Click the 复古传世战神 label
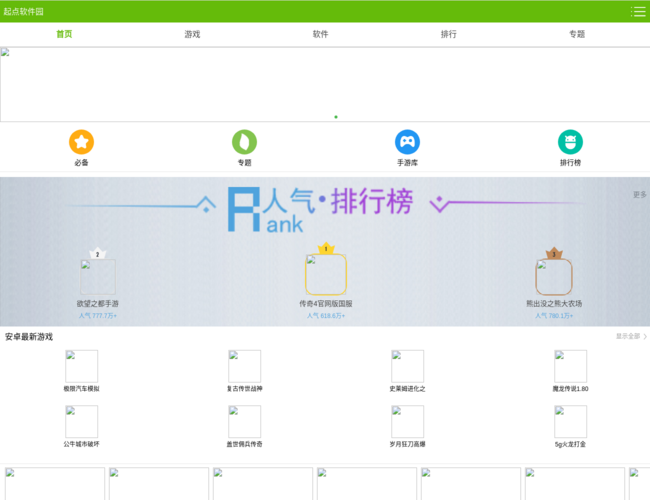The width and height of the screenshot is (650, 500). click(245, 388)
